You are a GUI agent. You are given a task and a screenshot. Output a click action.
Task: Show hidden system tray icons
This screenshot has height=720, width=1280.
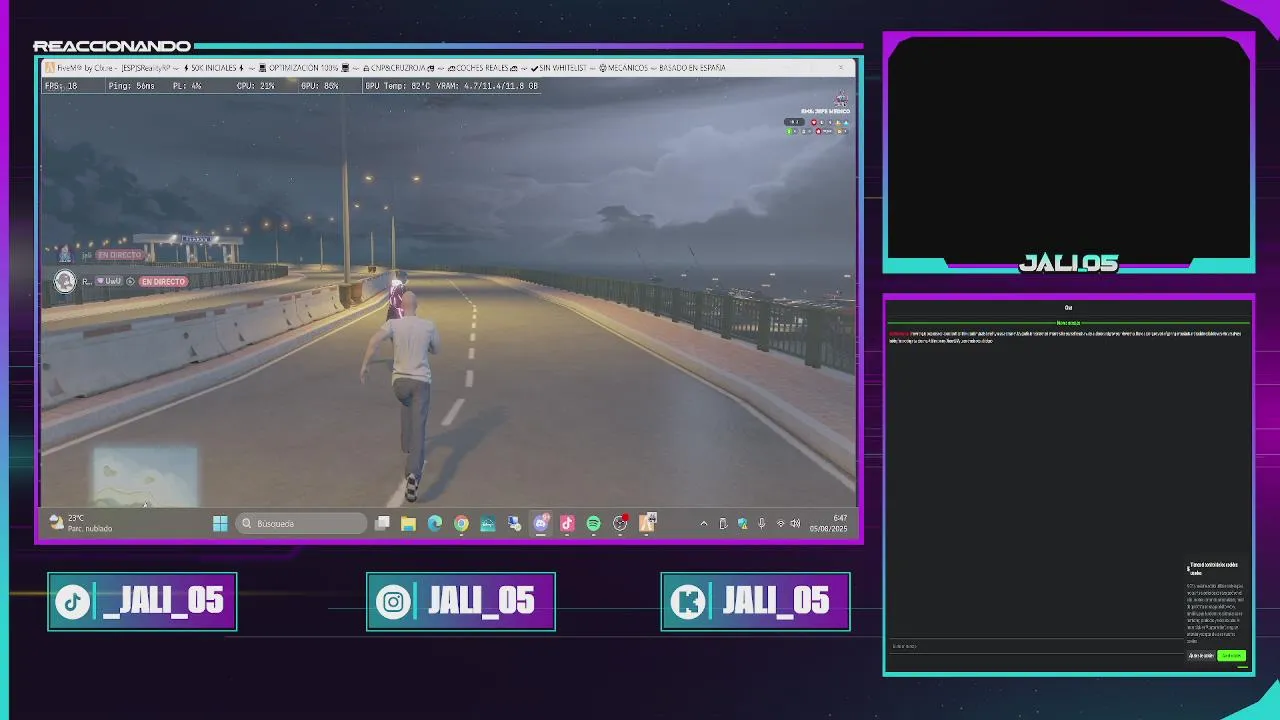coord(704,523)
